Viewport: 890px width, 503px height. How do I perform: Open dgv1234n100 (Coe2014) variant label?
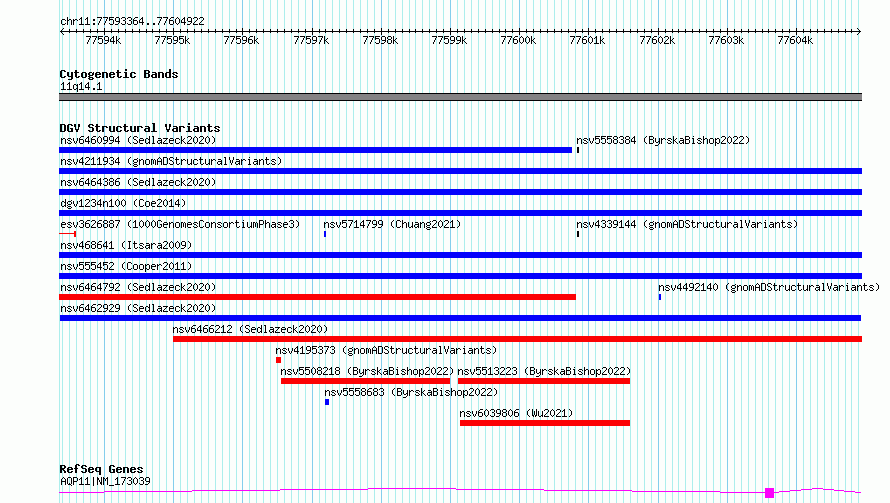click(123, 203)
